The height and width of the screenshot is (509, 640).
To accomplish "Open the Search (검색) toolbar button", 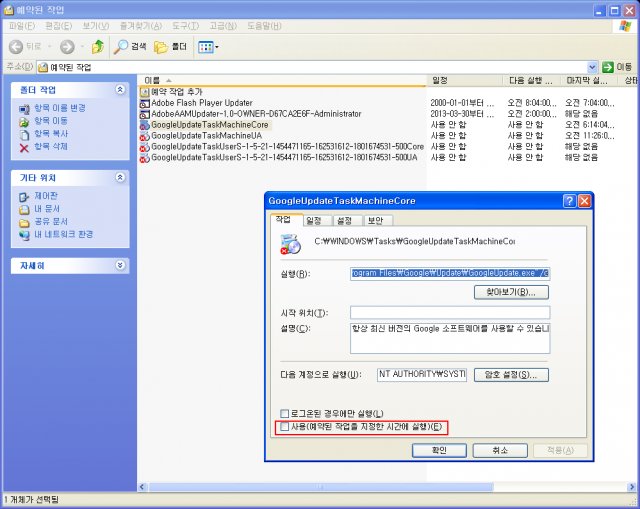I will (130, 47).
